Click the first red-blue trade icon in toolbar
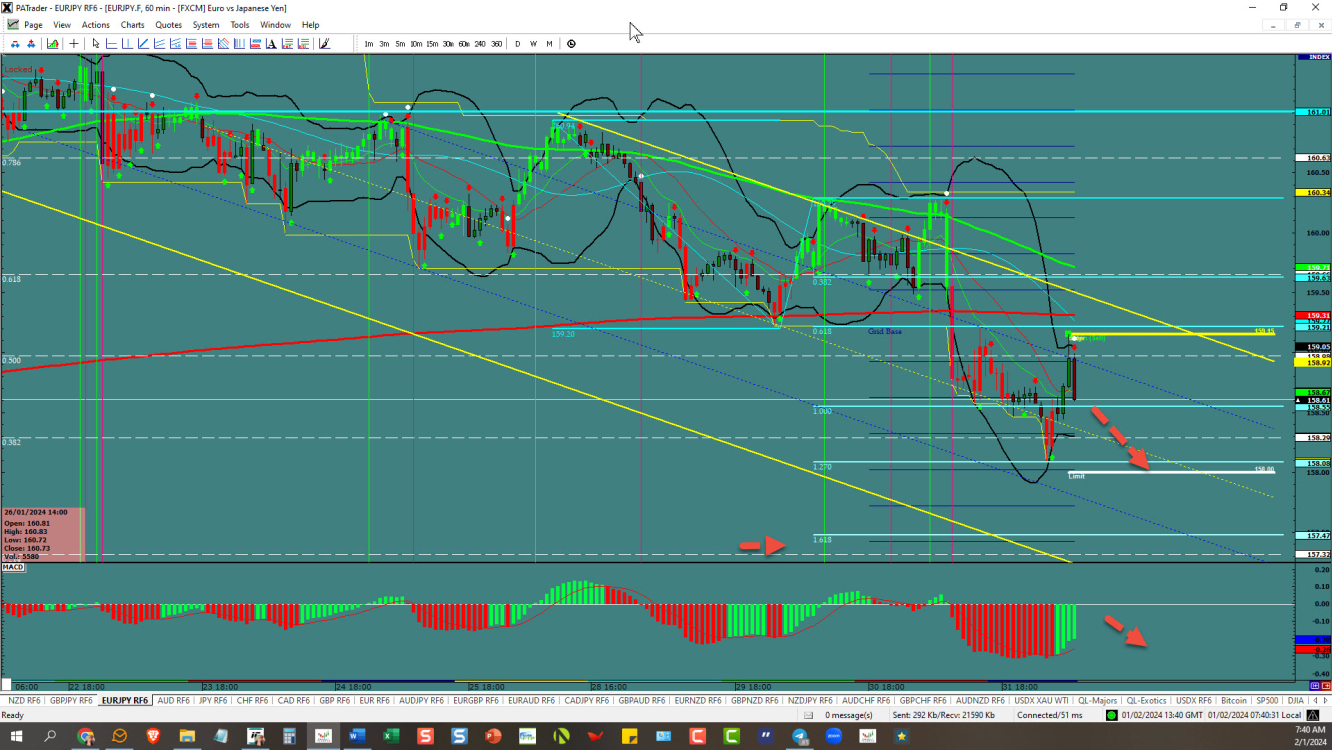The image size is (1332, 750). pos(15,44)
